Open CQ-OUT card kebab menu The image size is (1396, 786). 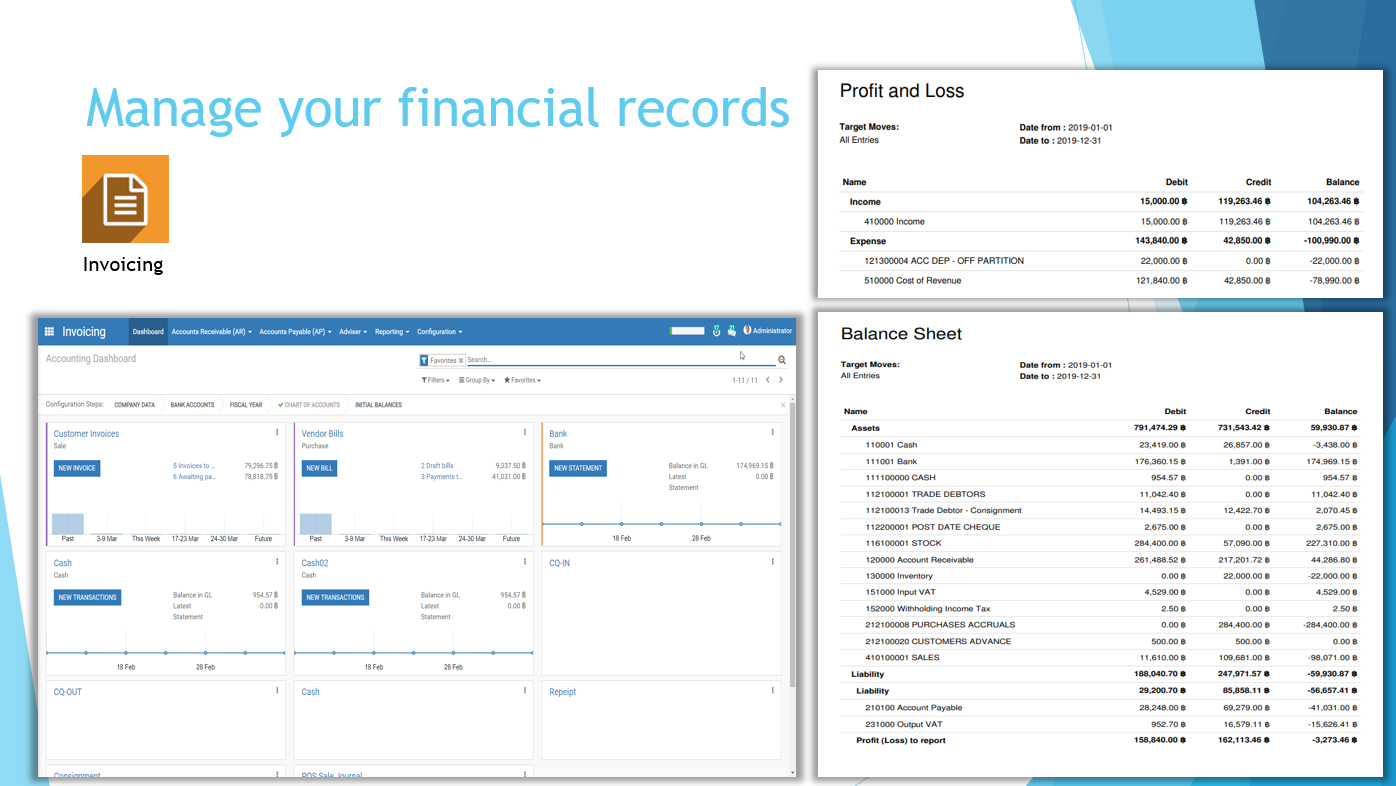tap(277, 691)
